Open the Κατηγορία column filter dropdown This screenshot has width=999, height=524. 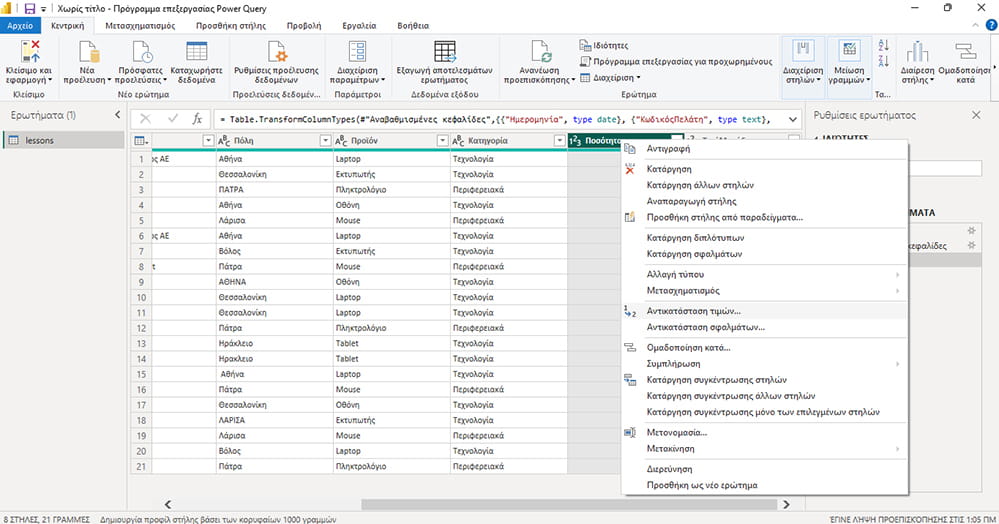click(559, 140)
